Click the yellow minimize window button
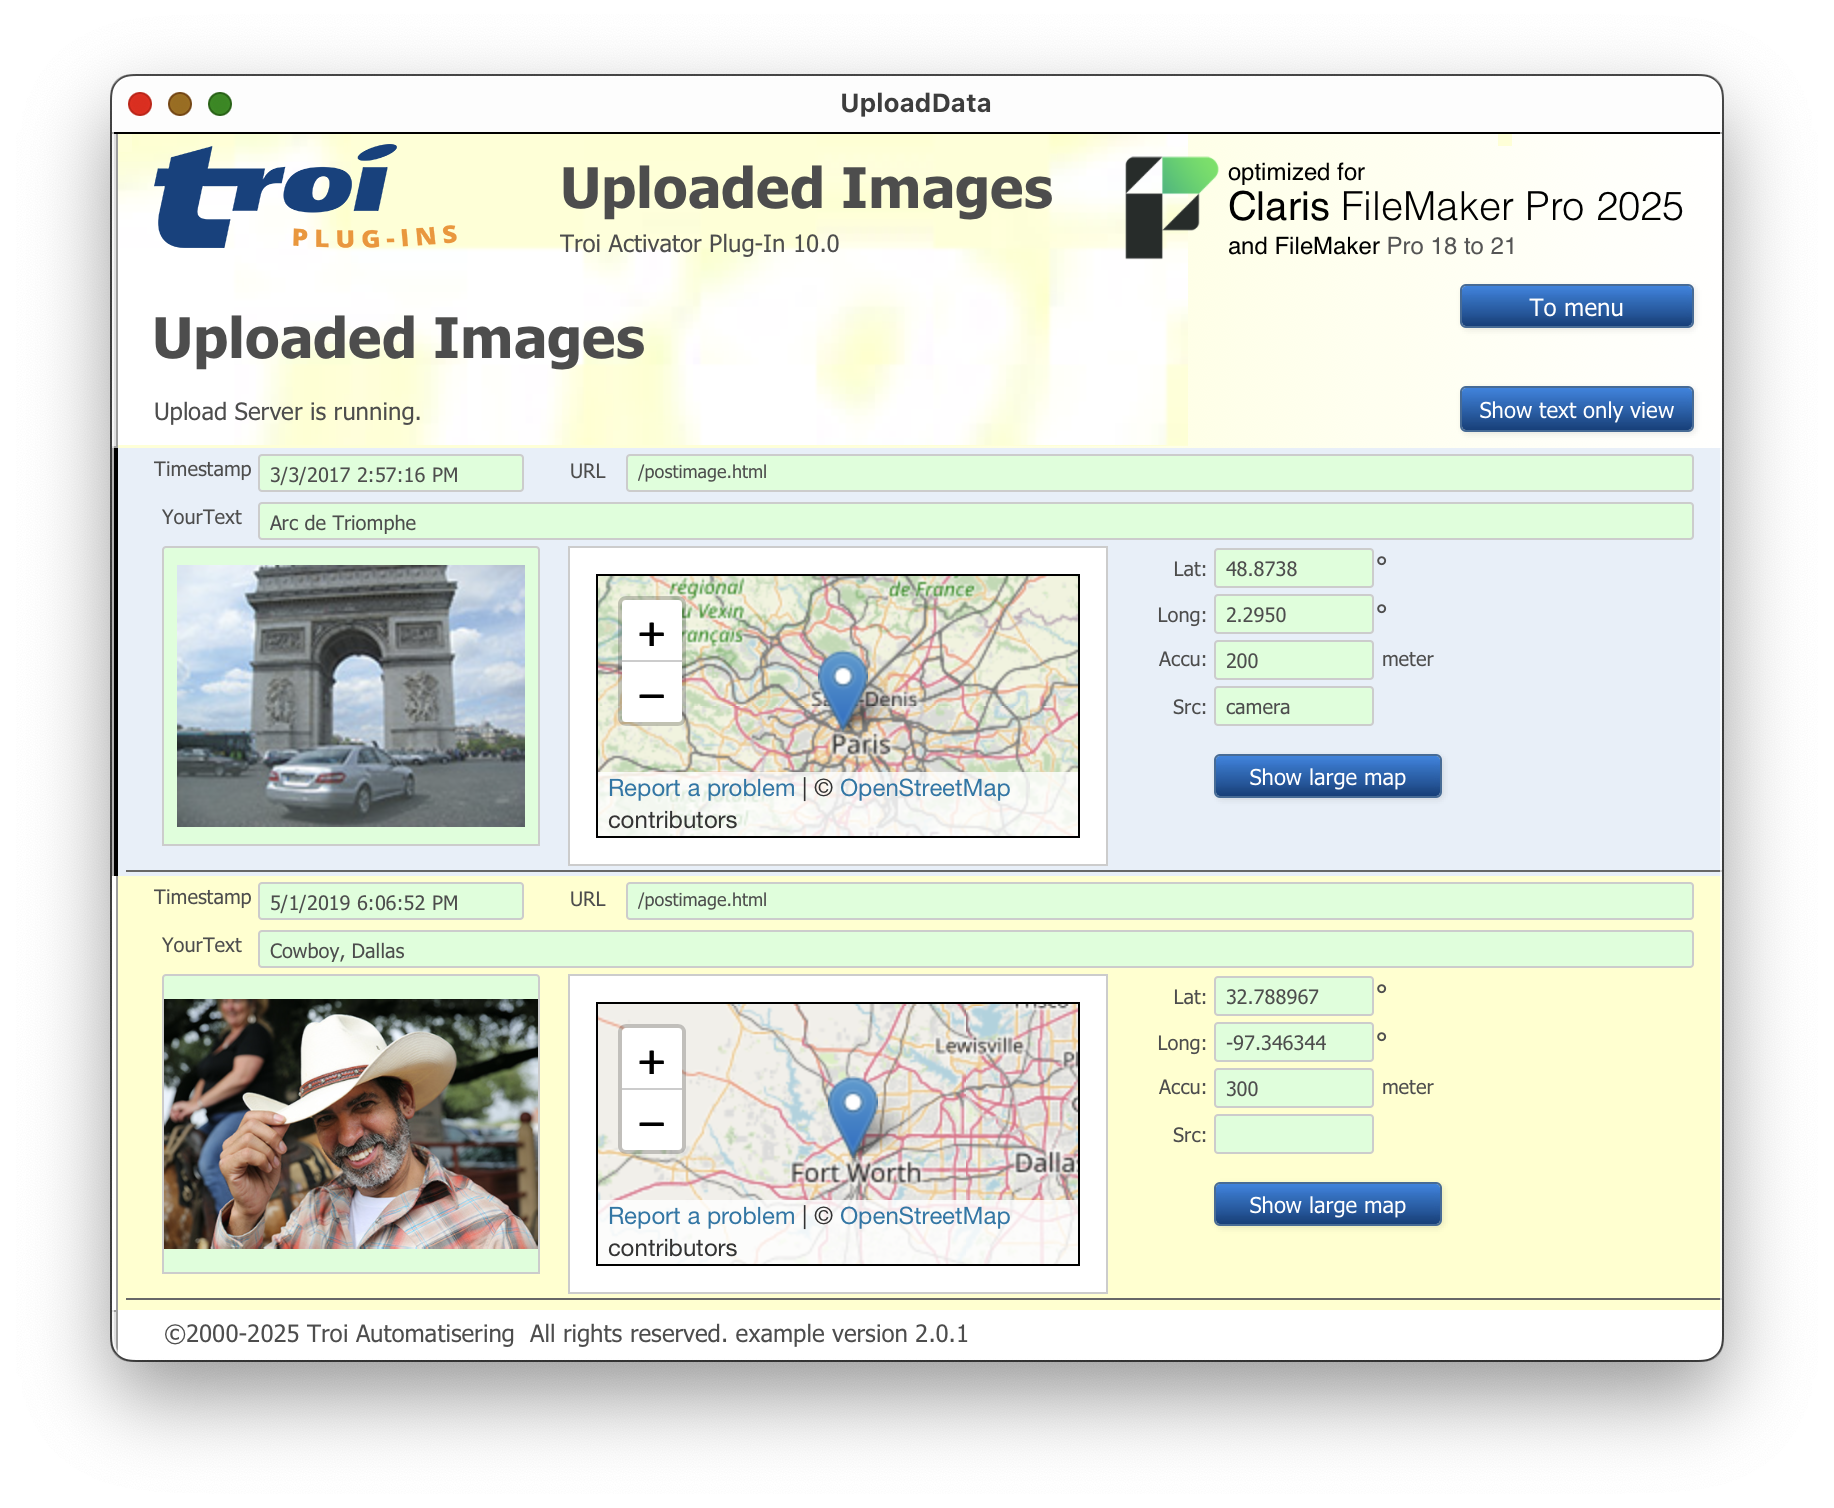The width and height of the screenshot is (1834, 1508). [180, 104]
